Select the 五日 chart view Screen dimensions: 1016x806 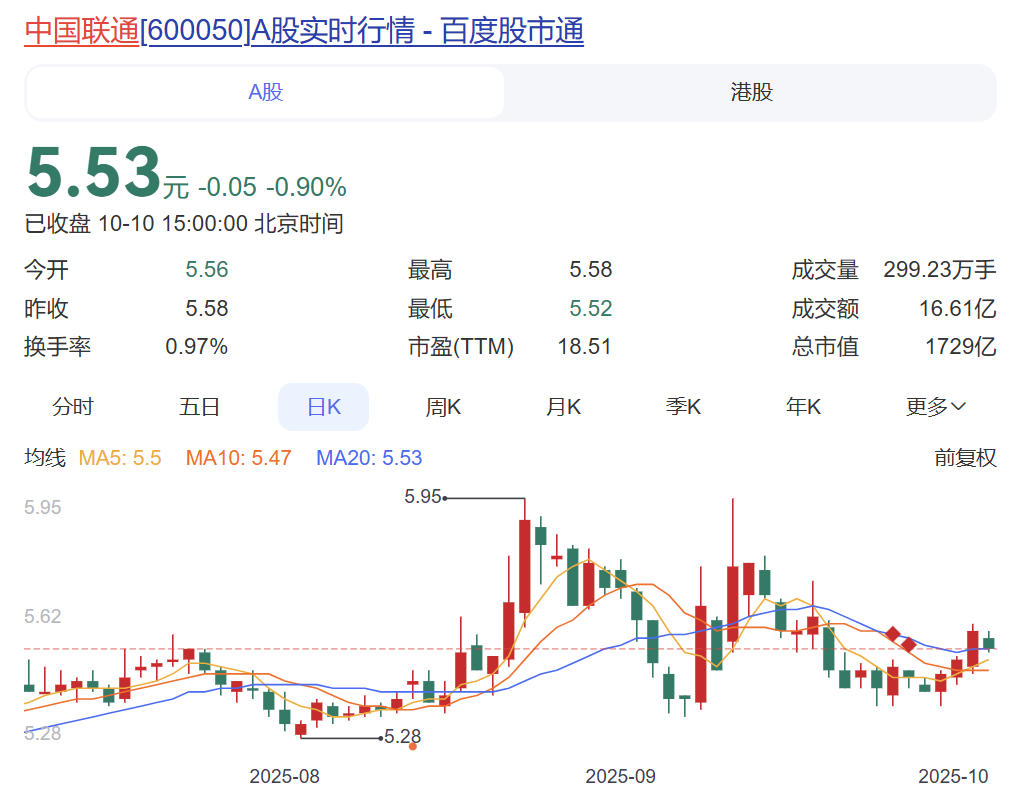[199, 407]
